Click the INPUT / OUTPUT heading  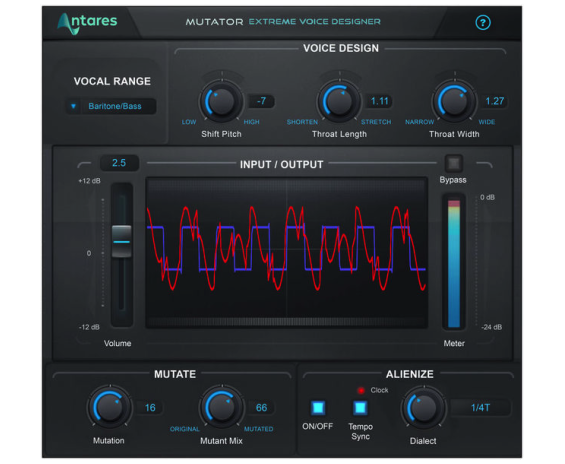(x=281, y=165)
